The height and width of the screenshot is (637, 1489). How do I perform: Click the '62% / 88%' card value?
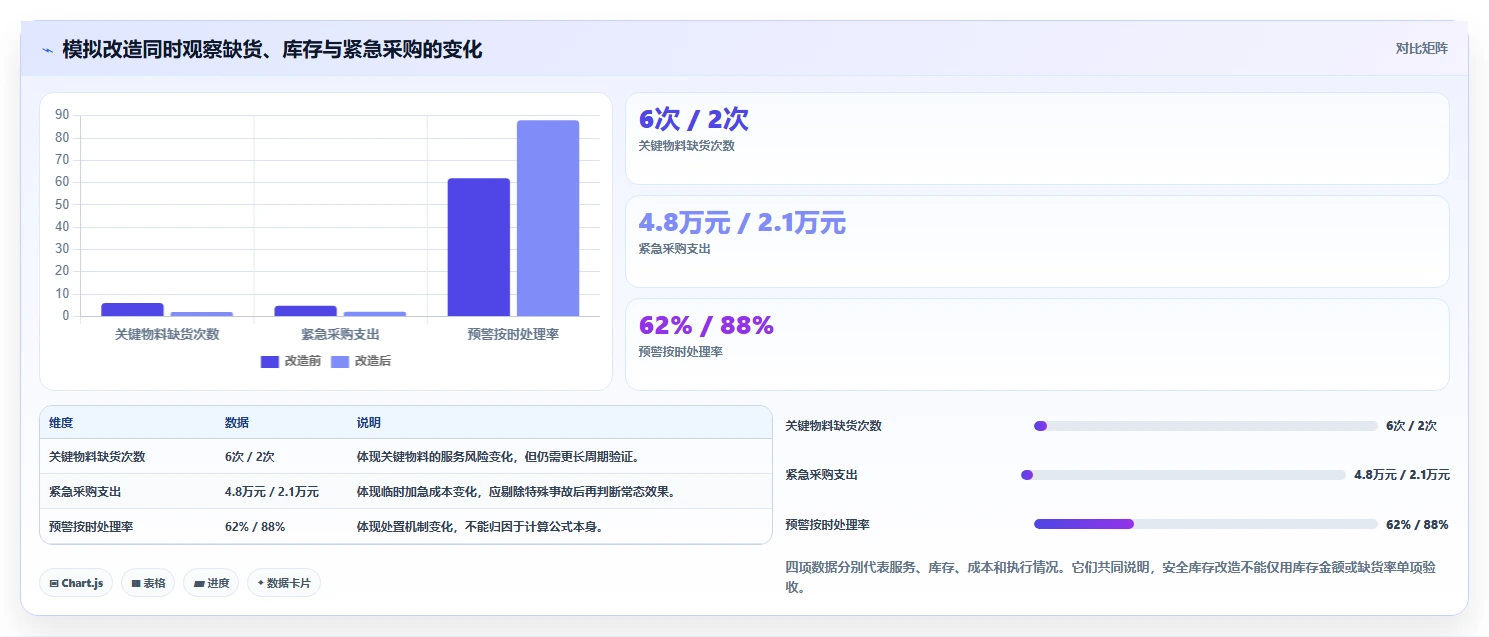click(x=706, y=326)
